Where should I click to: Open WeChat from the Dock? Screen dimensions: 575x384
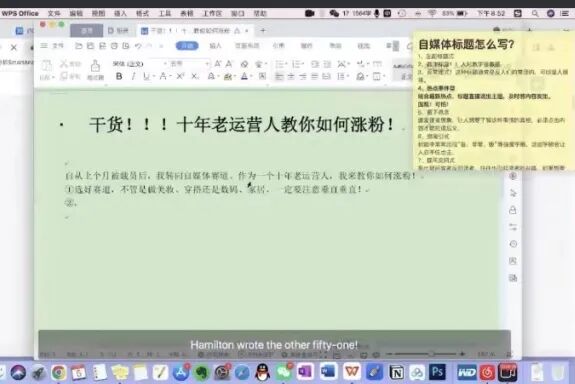283,373
